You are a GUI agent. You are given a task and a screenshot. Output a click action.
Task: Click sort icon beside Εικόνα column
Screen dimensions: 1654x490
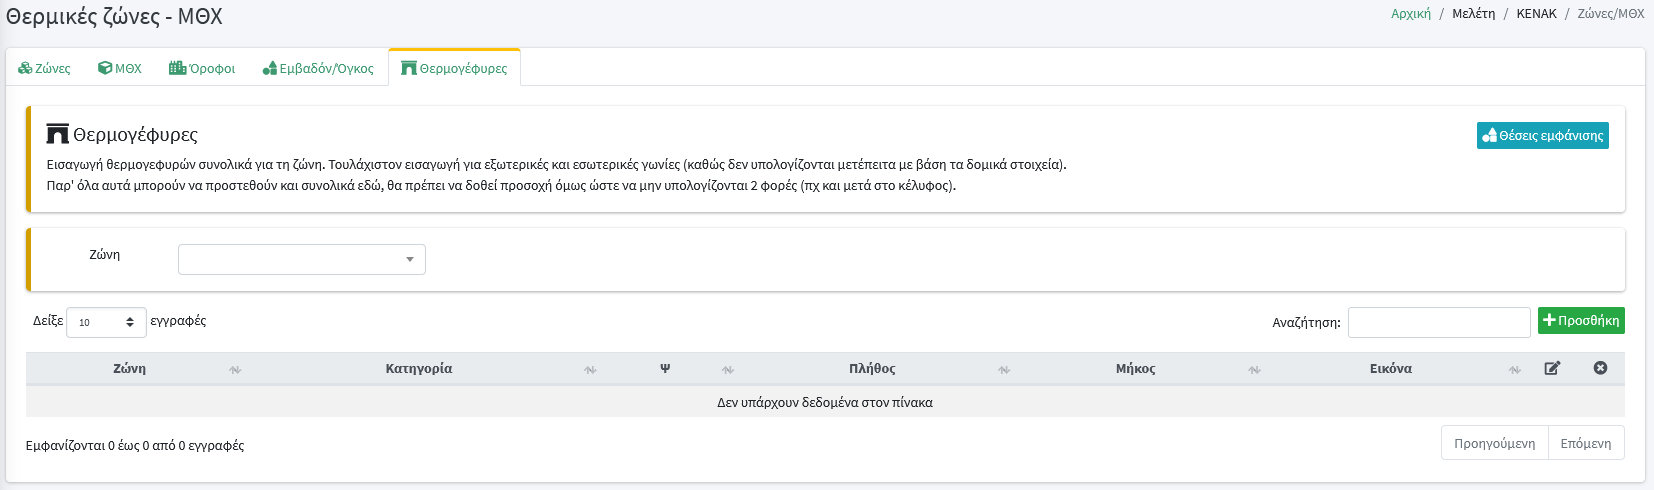click(1515, 370)
